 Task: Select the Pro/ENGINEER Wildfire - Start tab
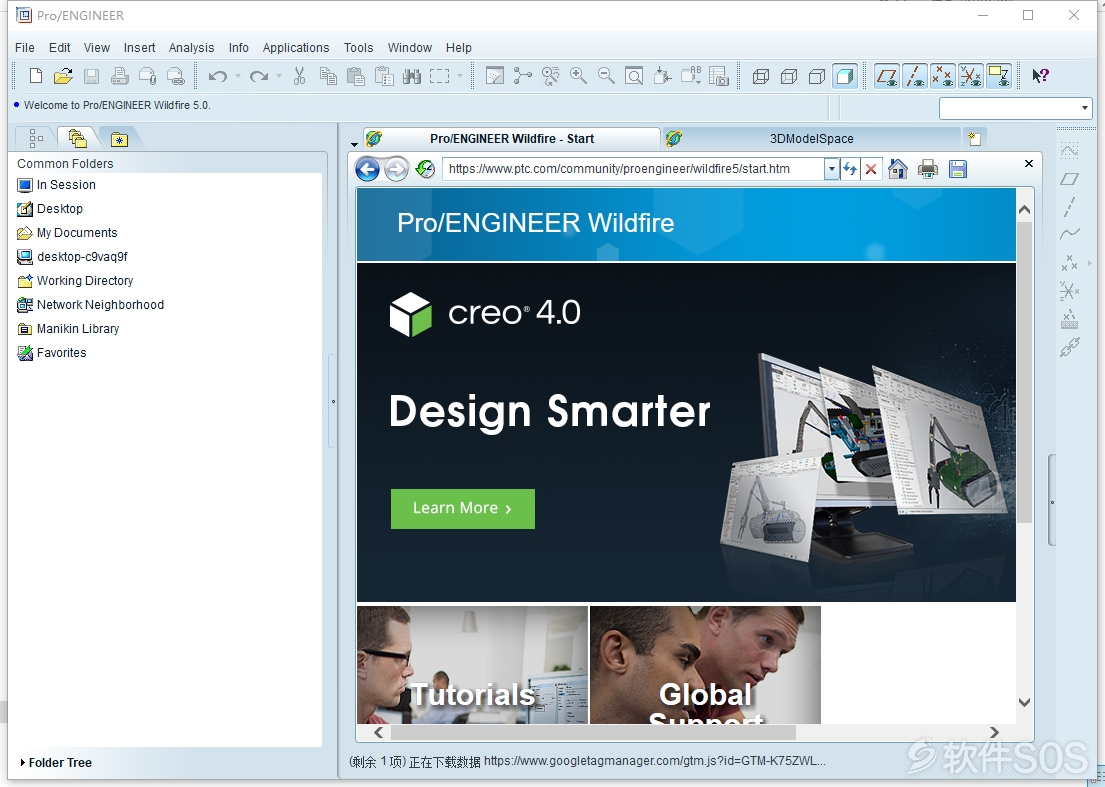coord(512,139)
